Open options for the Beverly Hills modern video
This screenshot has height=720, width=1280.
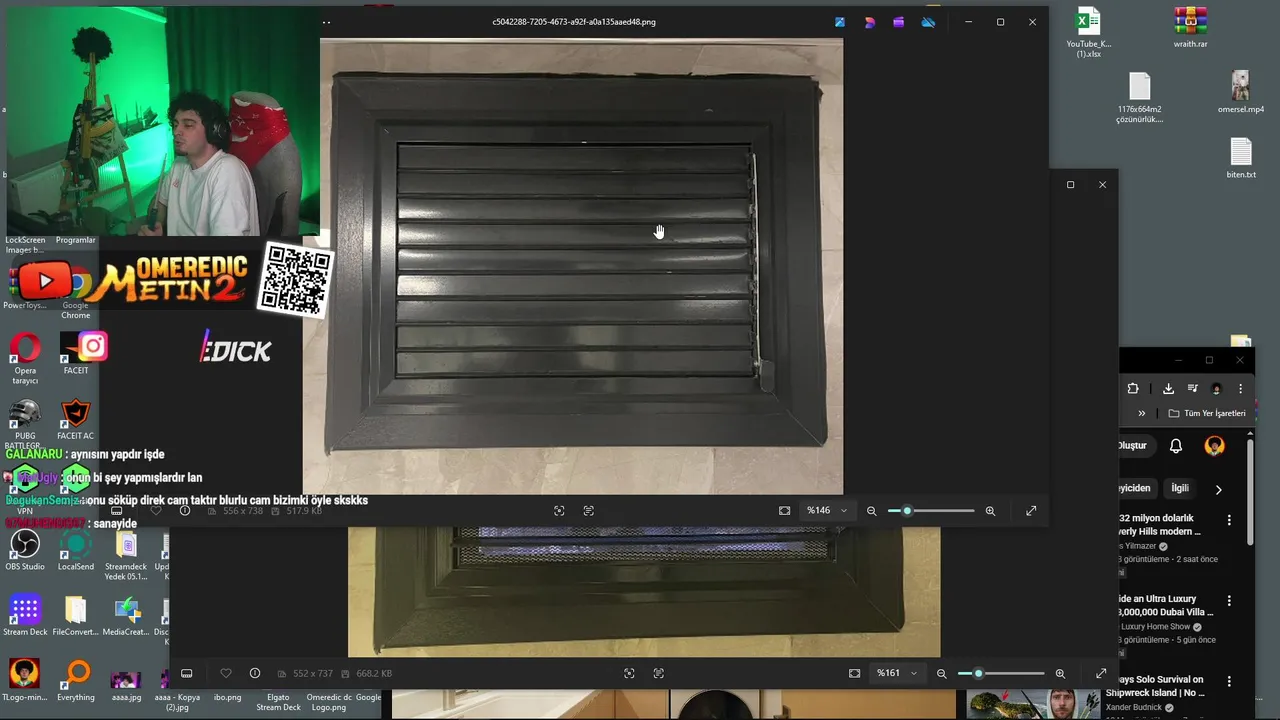click(x=1229, y=520)
